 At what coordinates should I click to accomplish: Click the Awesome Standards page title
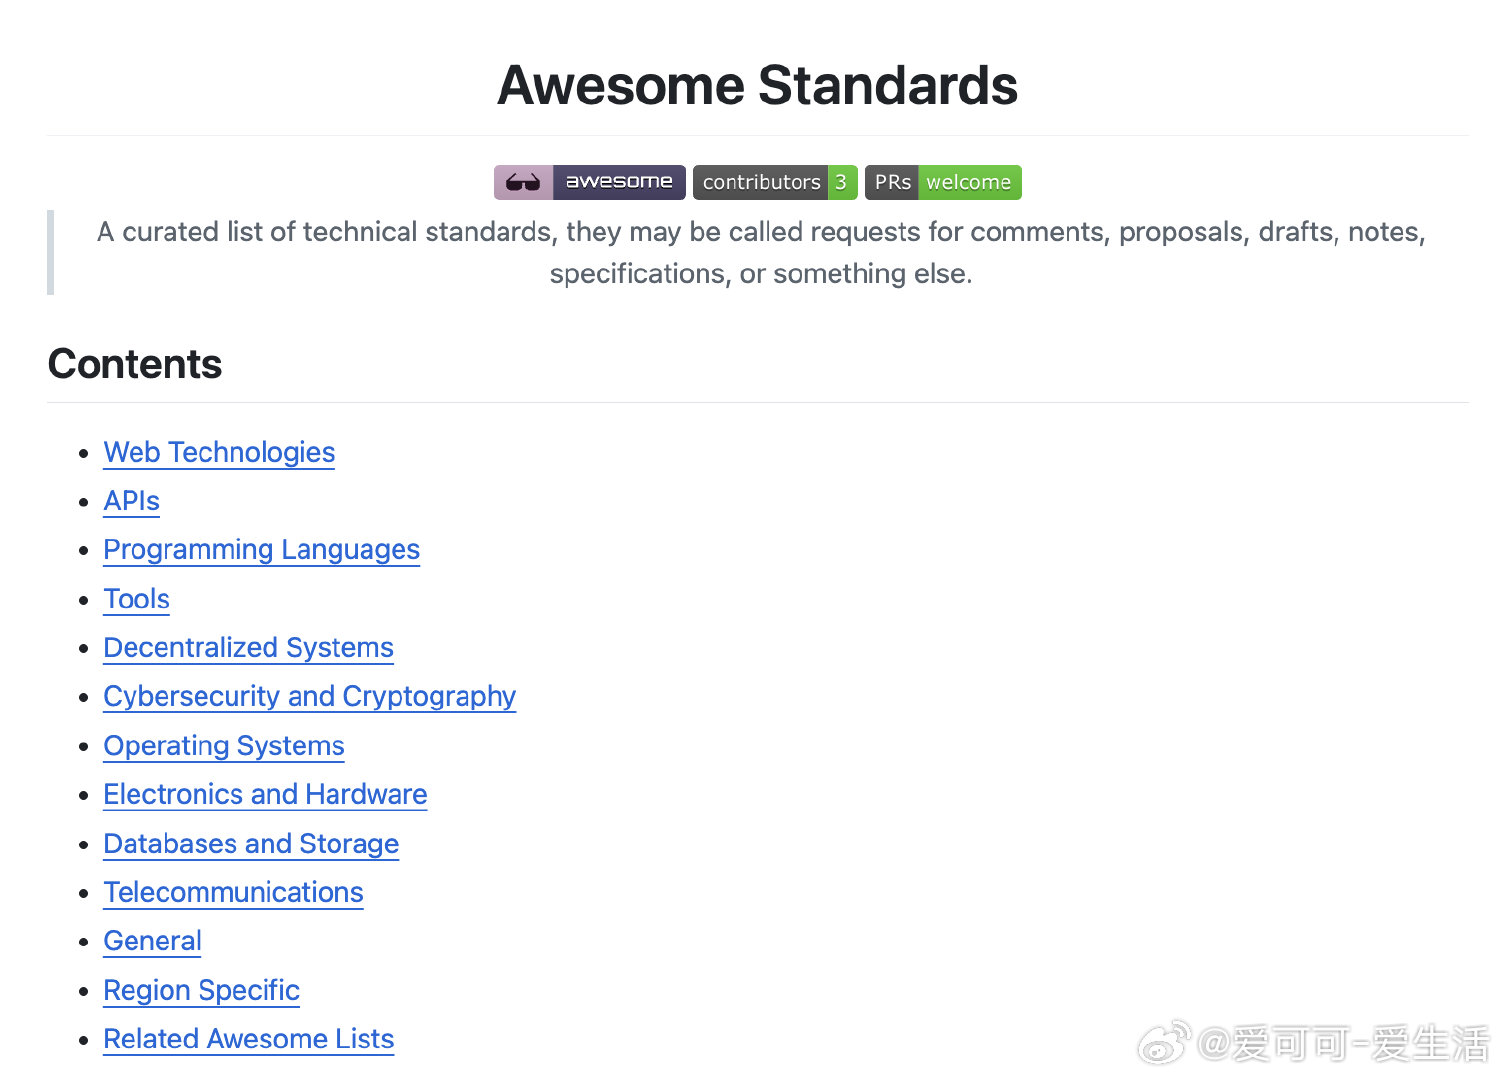coord(757,85)
